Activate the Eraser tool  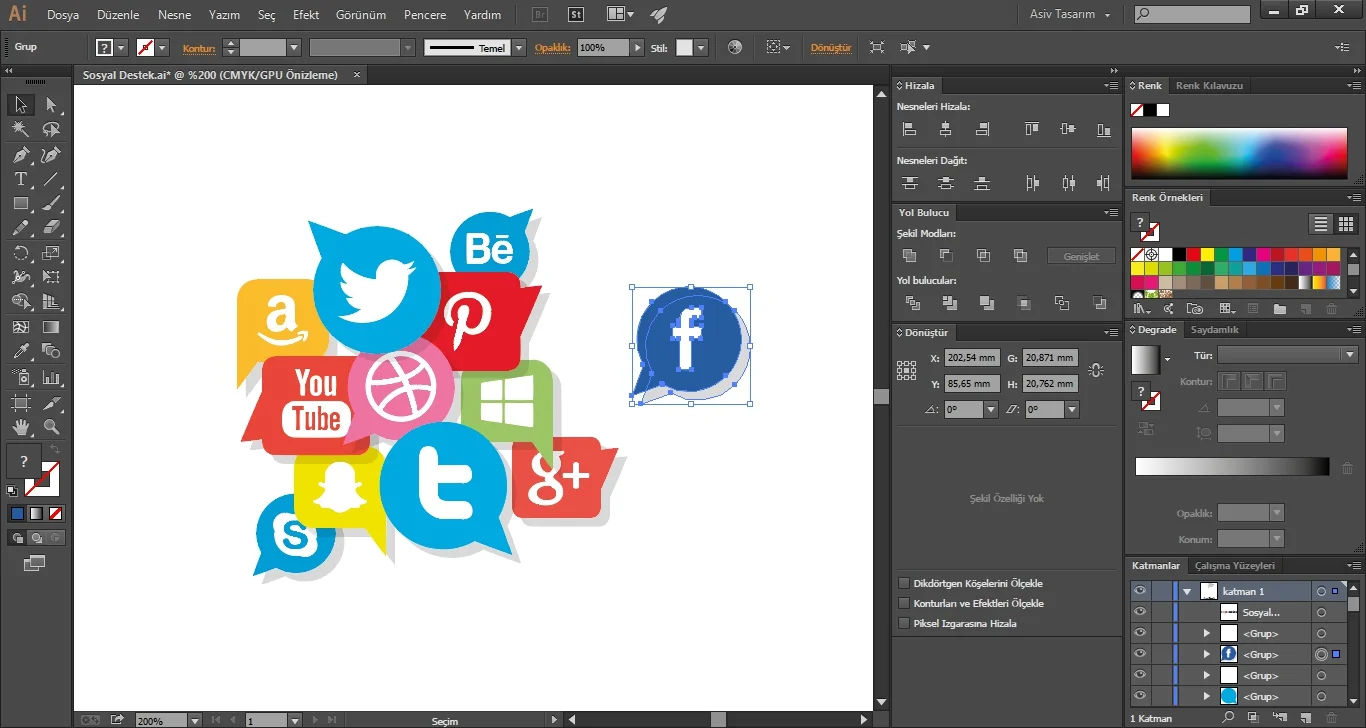[51, 228]
